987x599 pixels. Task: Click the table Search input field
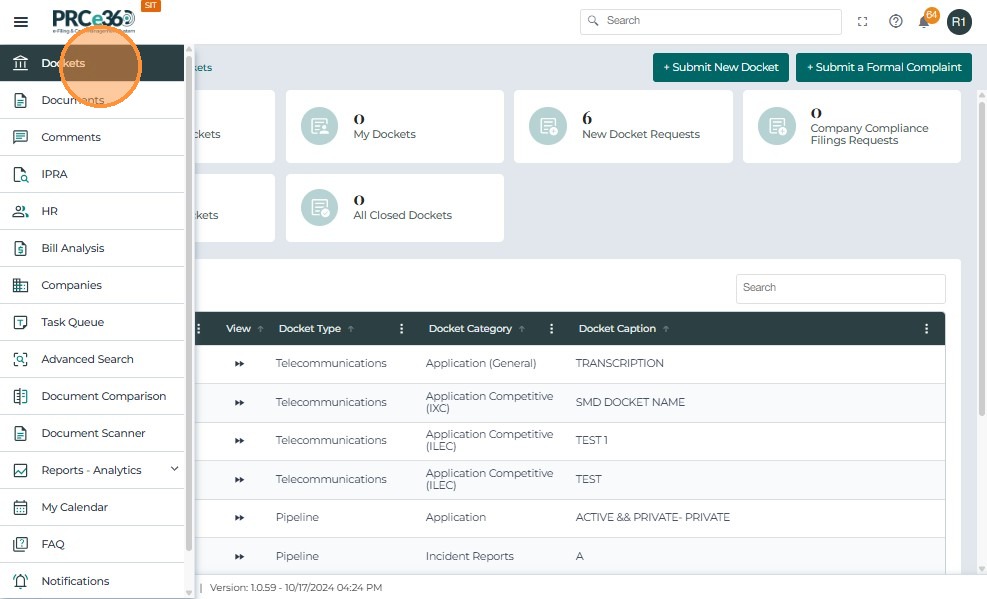840,288
